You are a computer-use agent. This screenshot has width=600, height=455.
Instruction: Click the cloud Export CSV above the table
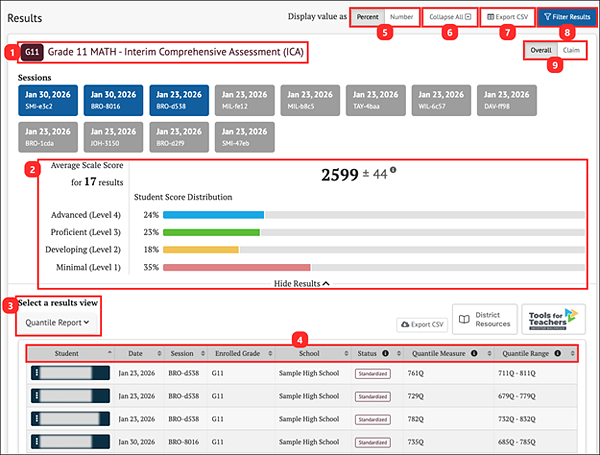[422, 325]
